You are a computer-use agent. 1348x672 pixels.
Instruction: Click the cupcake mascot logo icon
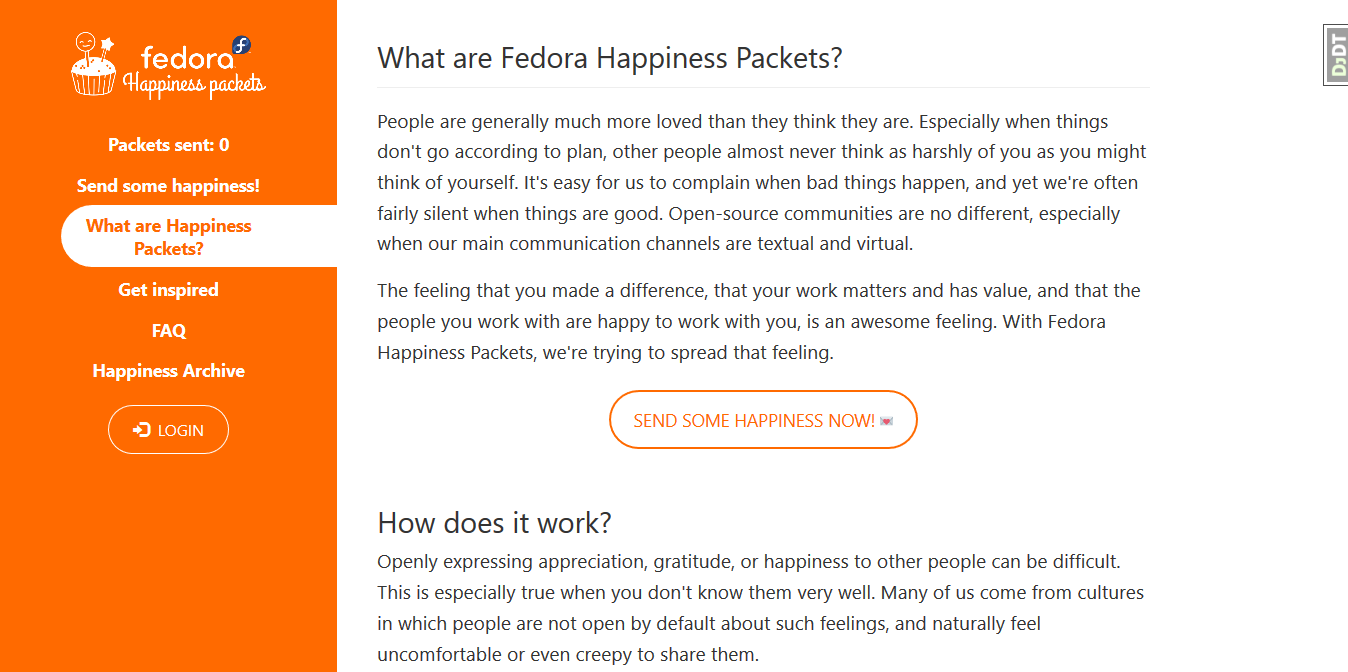(x=94, y=64)
